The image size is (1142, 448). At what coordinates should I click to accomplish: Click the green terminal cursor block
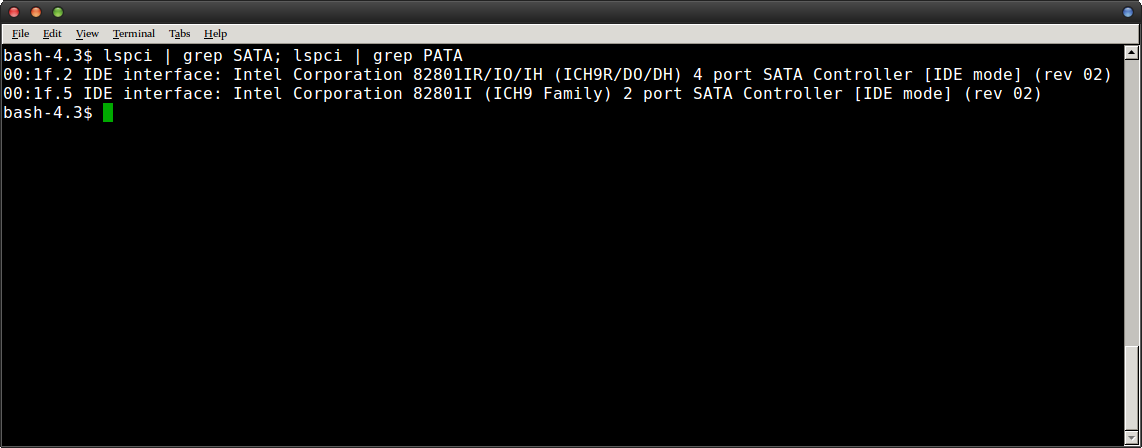[x=108, y=113]
